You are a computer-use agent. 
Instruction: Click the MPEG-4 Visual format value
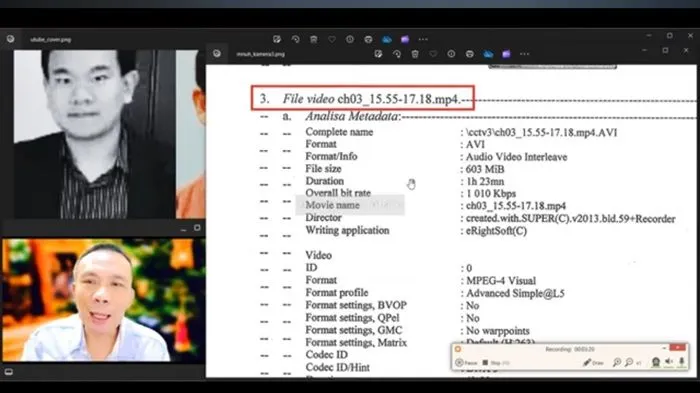point(501,281)
